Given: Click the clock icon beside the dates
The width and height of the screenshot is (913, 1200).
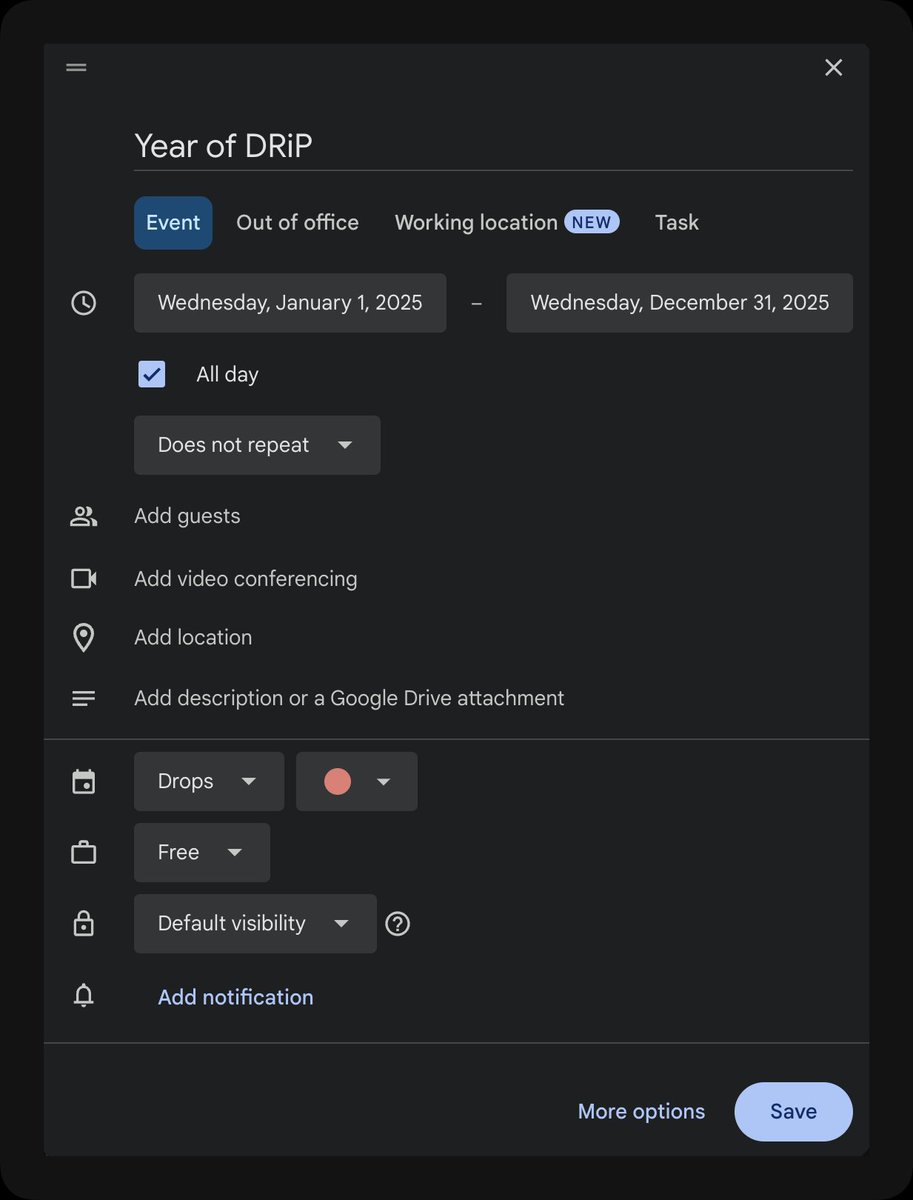Looking at the screenshot, I should pyautogui.click(x=84, y=303).
